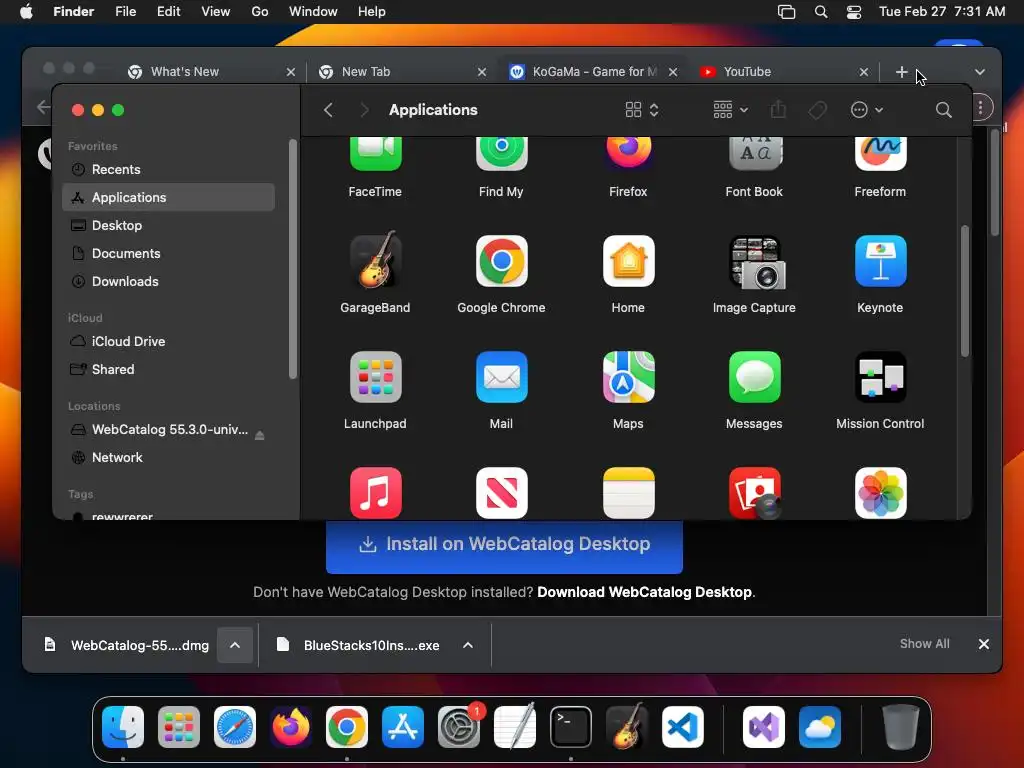The height and width of the screenshot is (768, 1024).
Task: Open the Finder action ellipsis menu
Action: [867, 110]
